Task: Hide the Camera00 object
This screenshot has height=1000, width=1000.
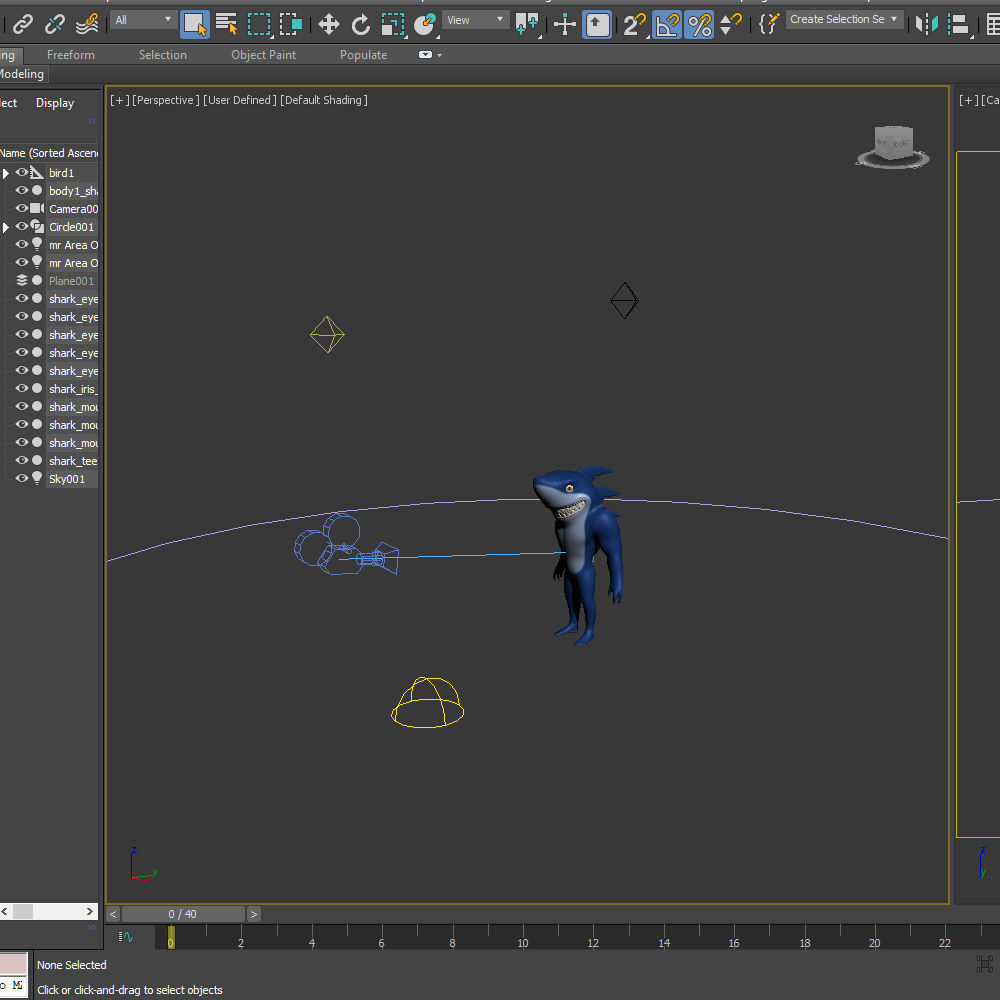Action: click(x=22, y=208)
